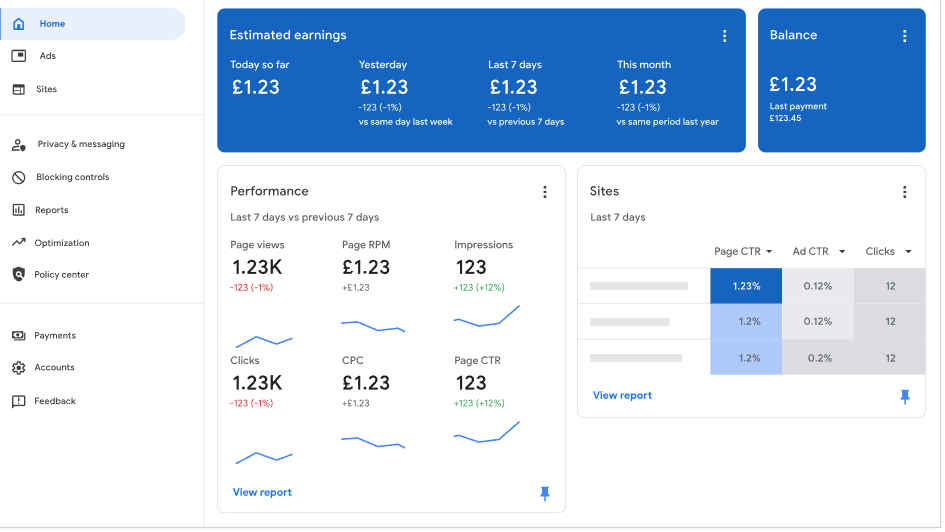The height and width of the screenshot is (532, 945).
Task: Click the Privacy & messaging person icon
Action: (19, 145)
